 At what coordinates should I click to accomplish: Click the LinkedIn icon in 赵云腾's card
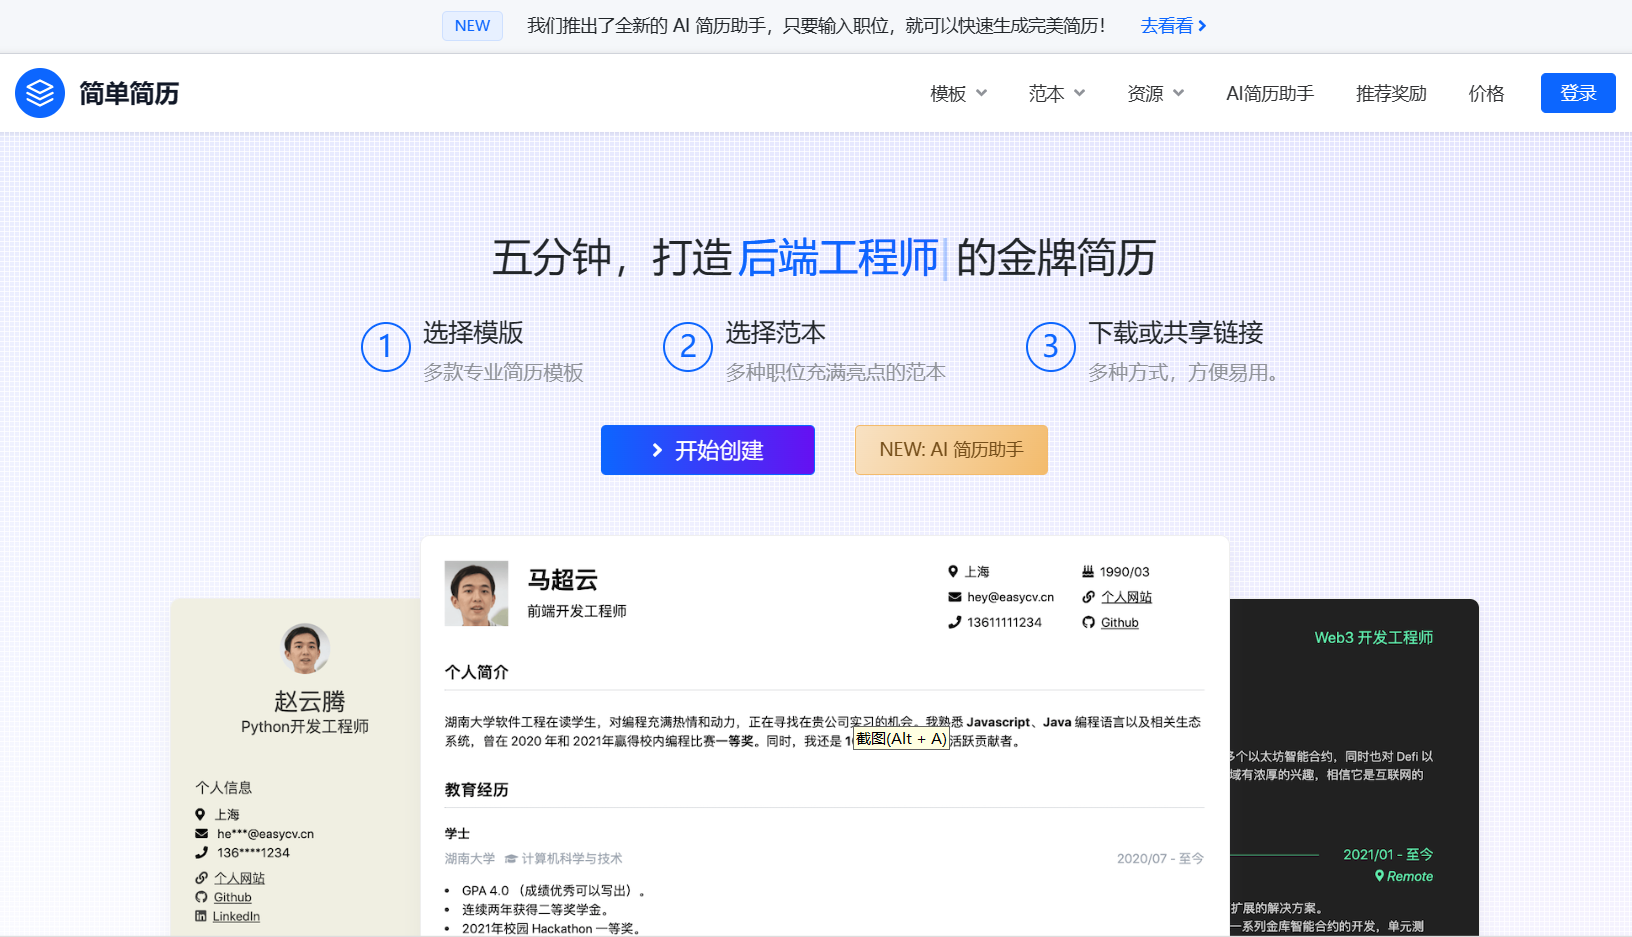(x=199, y=916)
